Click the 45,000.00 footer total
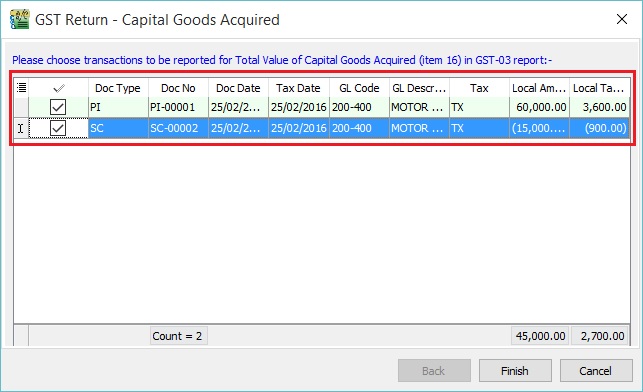643x392 pixels. (540, 336)
